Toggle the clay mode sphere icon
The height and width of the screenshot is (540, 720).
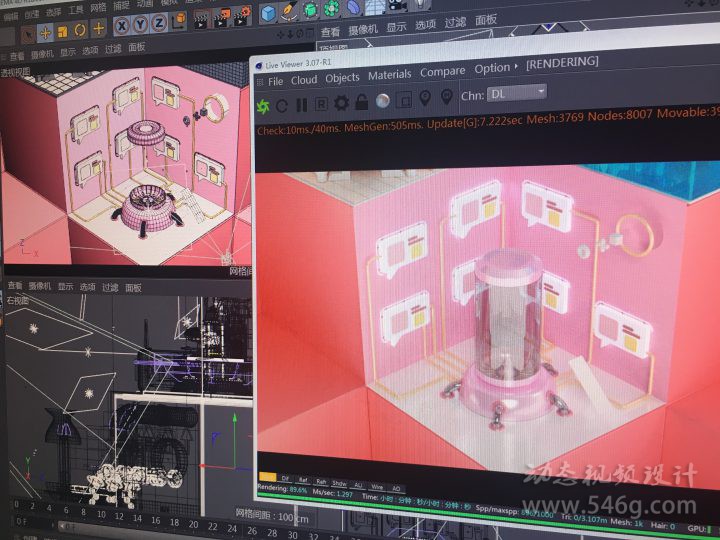(x=382, y=101)
